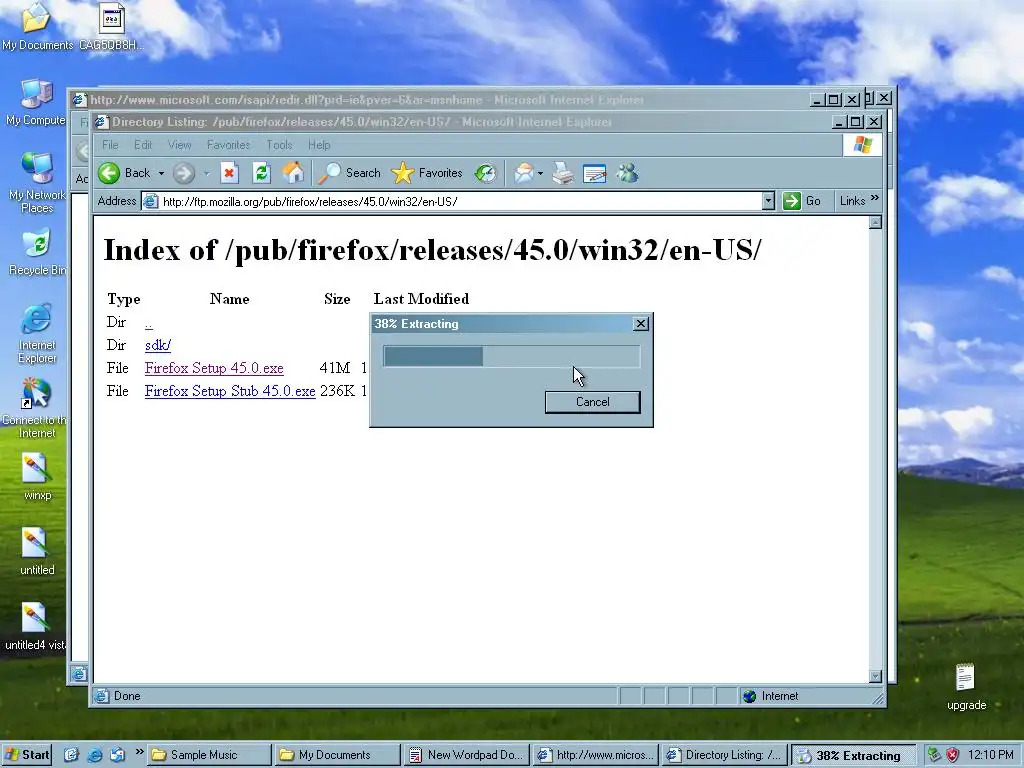The height and width of the screenshot is (768, 1024).
Task: Click the Show Desktop quick launch icon
Action: point(71,755)
